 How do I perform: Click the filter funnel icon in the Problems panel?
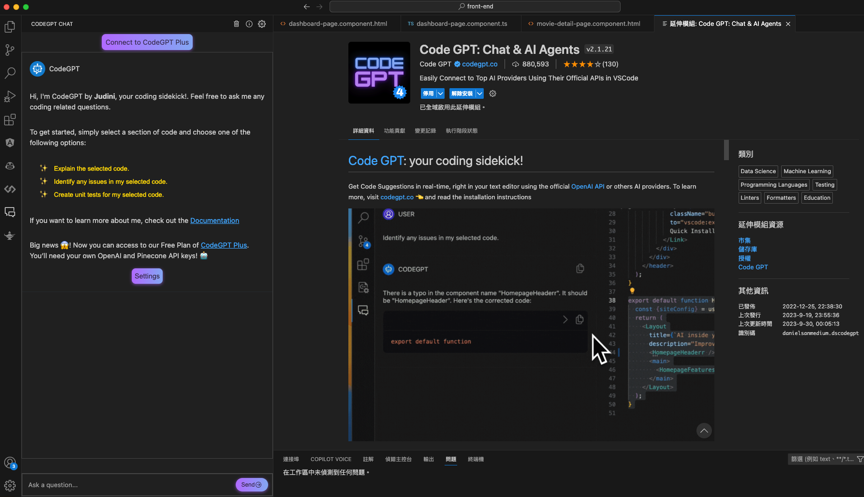click(860, 459)
